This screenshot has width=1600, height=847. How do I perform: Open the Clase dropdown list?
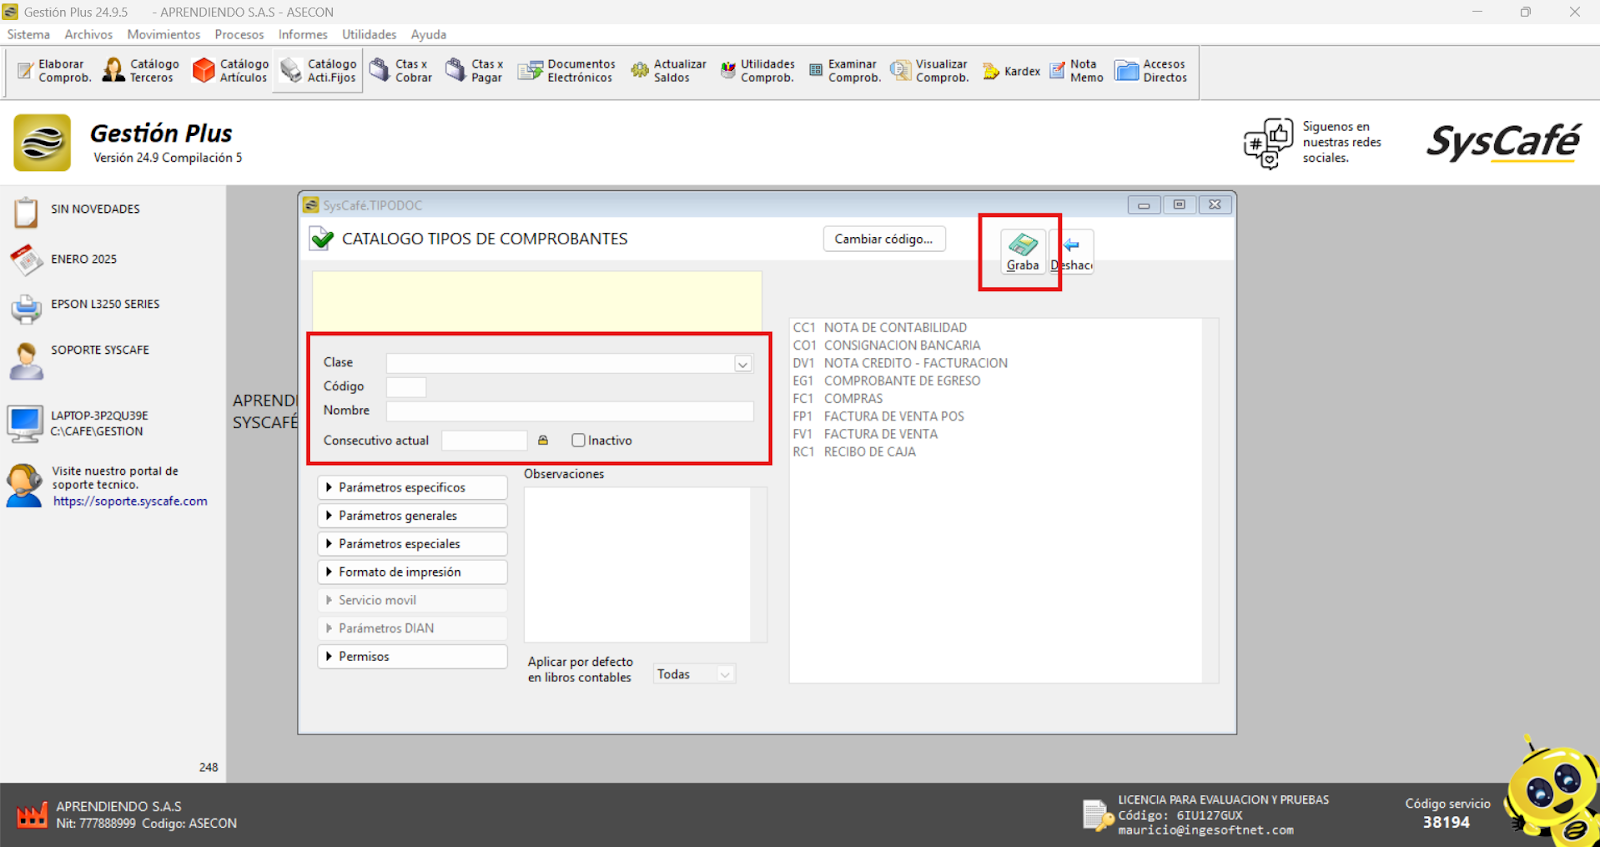click(743, 364)
